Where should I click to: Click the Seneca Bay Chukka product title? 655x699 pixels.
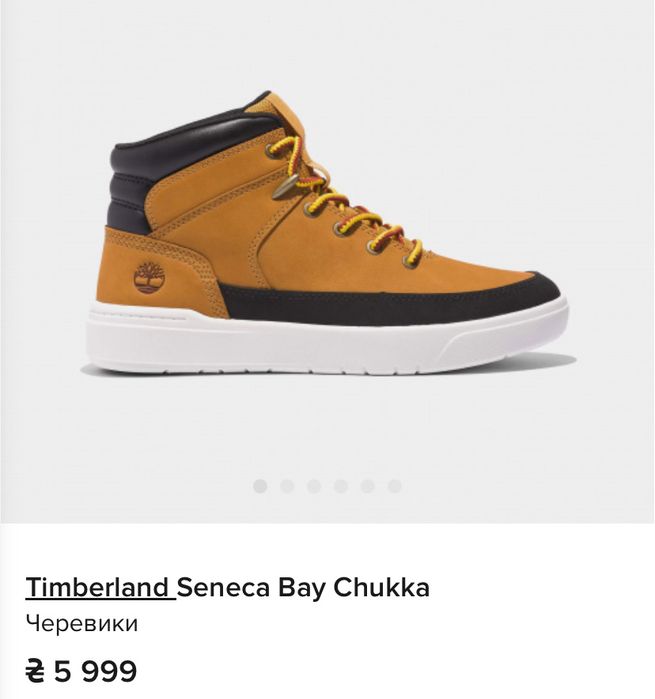pos(304,587)
